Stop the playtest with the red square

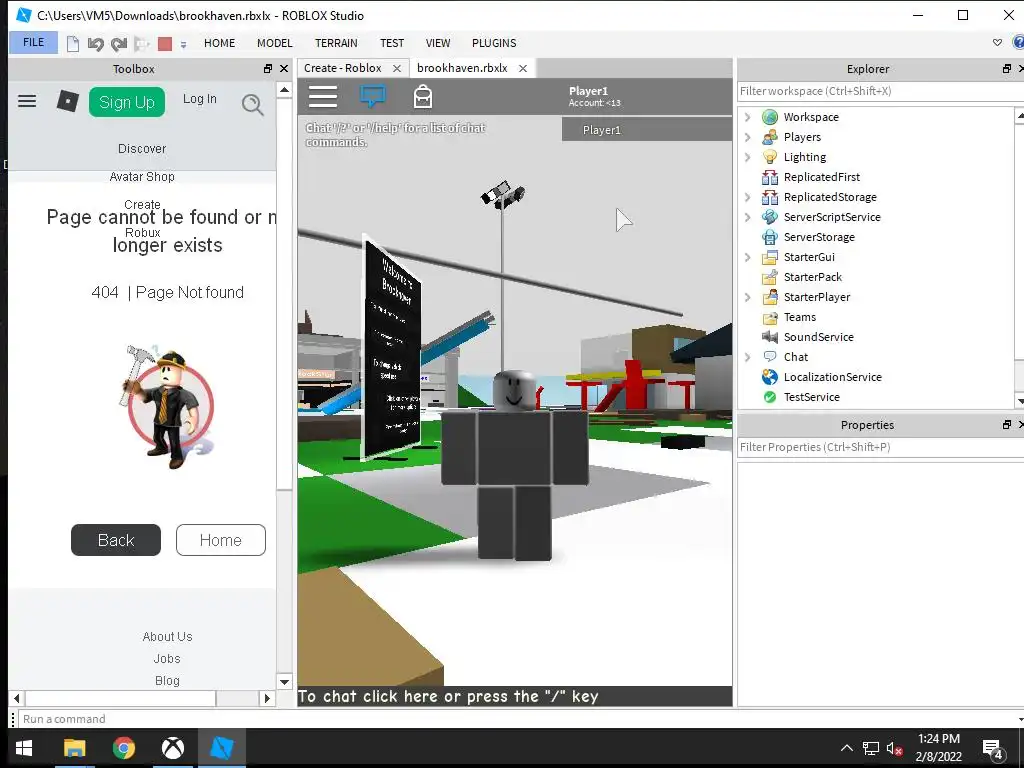pyautogui.click(x=165, y=44)
